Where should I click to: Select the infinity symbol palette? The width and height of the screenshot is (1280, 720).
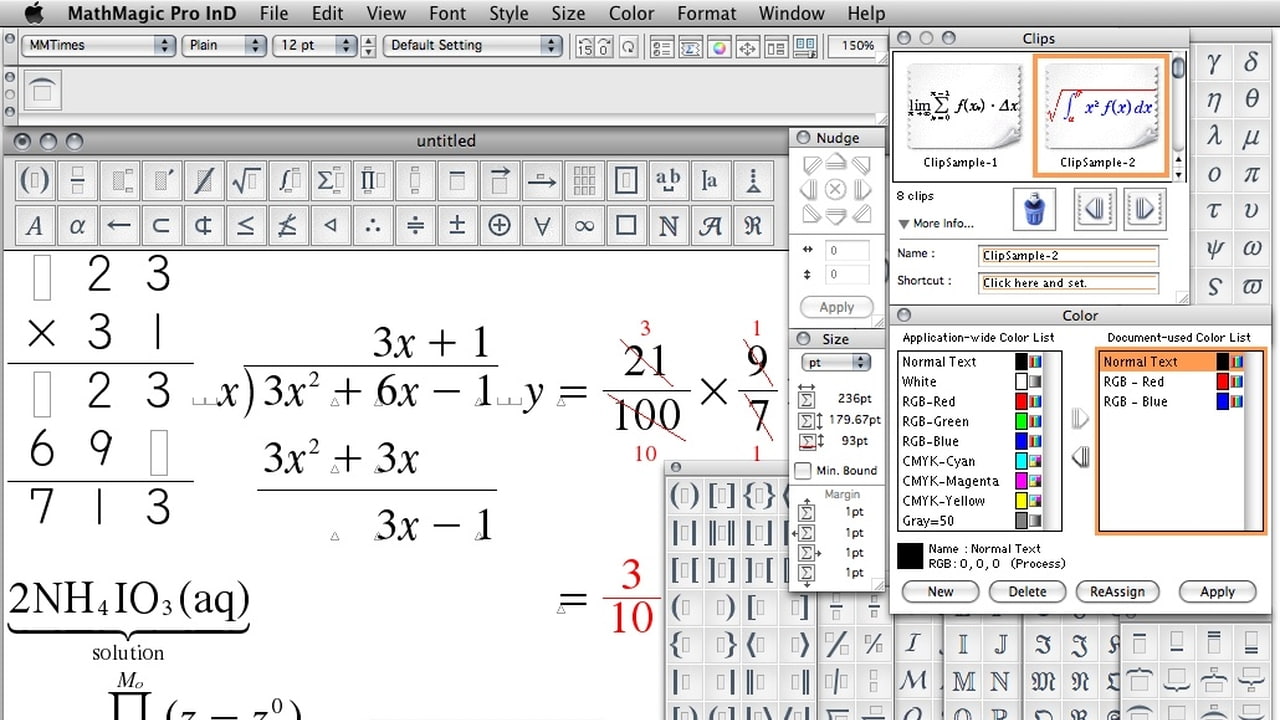(584, 225)
